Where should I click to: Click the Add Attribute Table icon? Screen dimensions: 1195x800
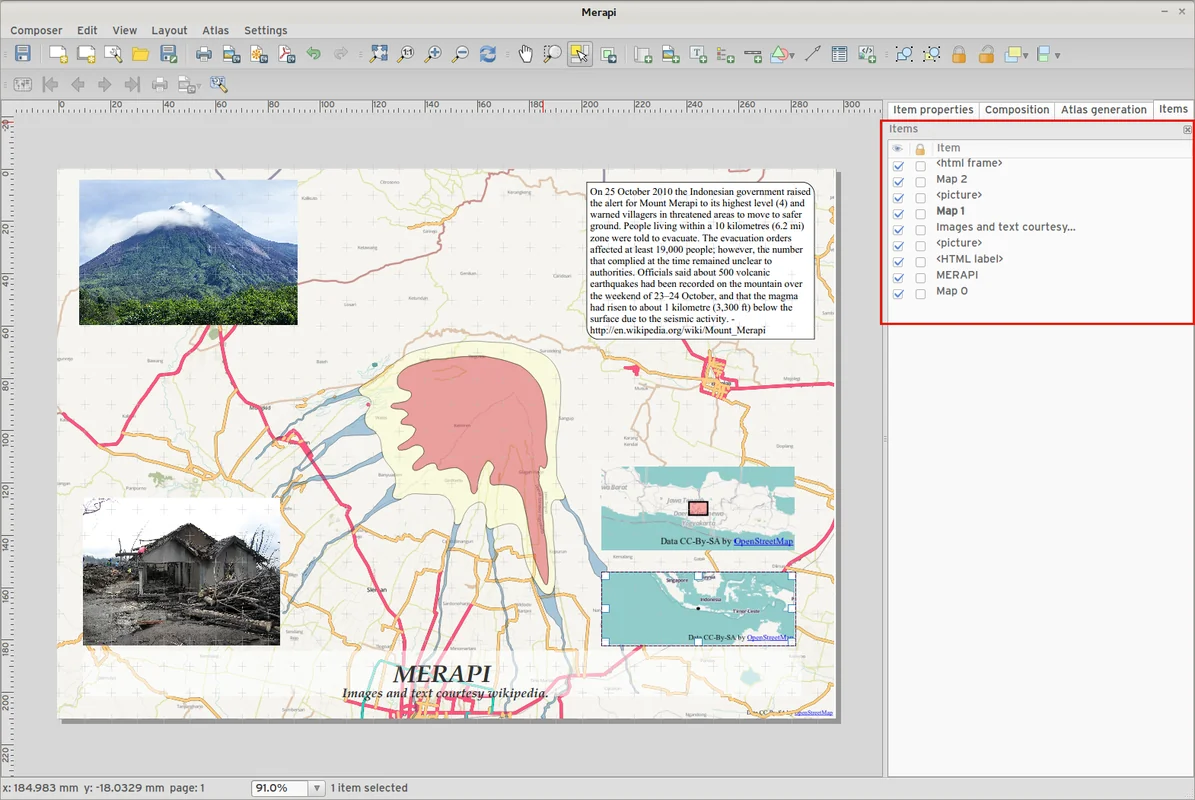tap(840, 54)
